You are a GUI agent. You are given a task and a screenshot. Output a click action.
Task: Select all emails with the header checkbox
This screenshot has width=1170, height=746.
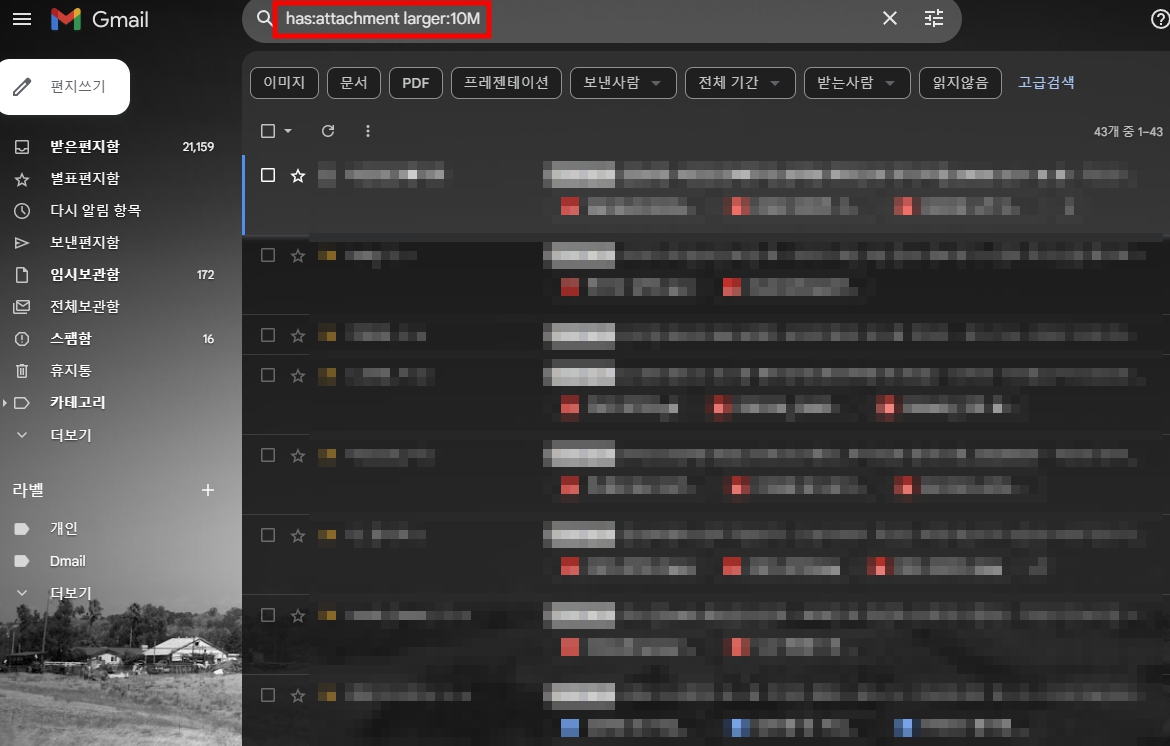(x=266, y=130)
